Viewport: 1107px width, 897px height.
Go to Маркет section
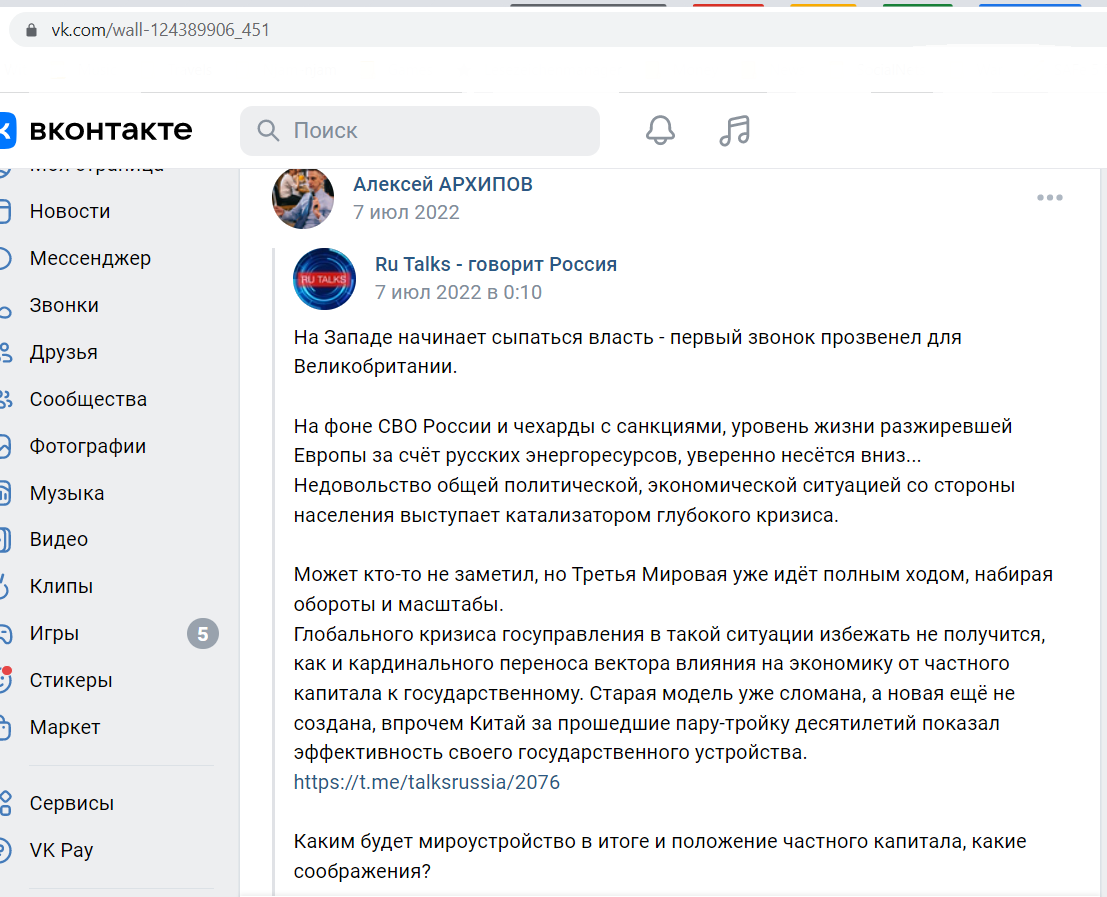coord(65,727)
